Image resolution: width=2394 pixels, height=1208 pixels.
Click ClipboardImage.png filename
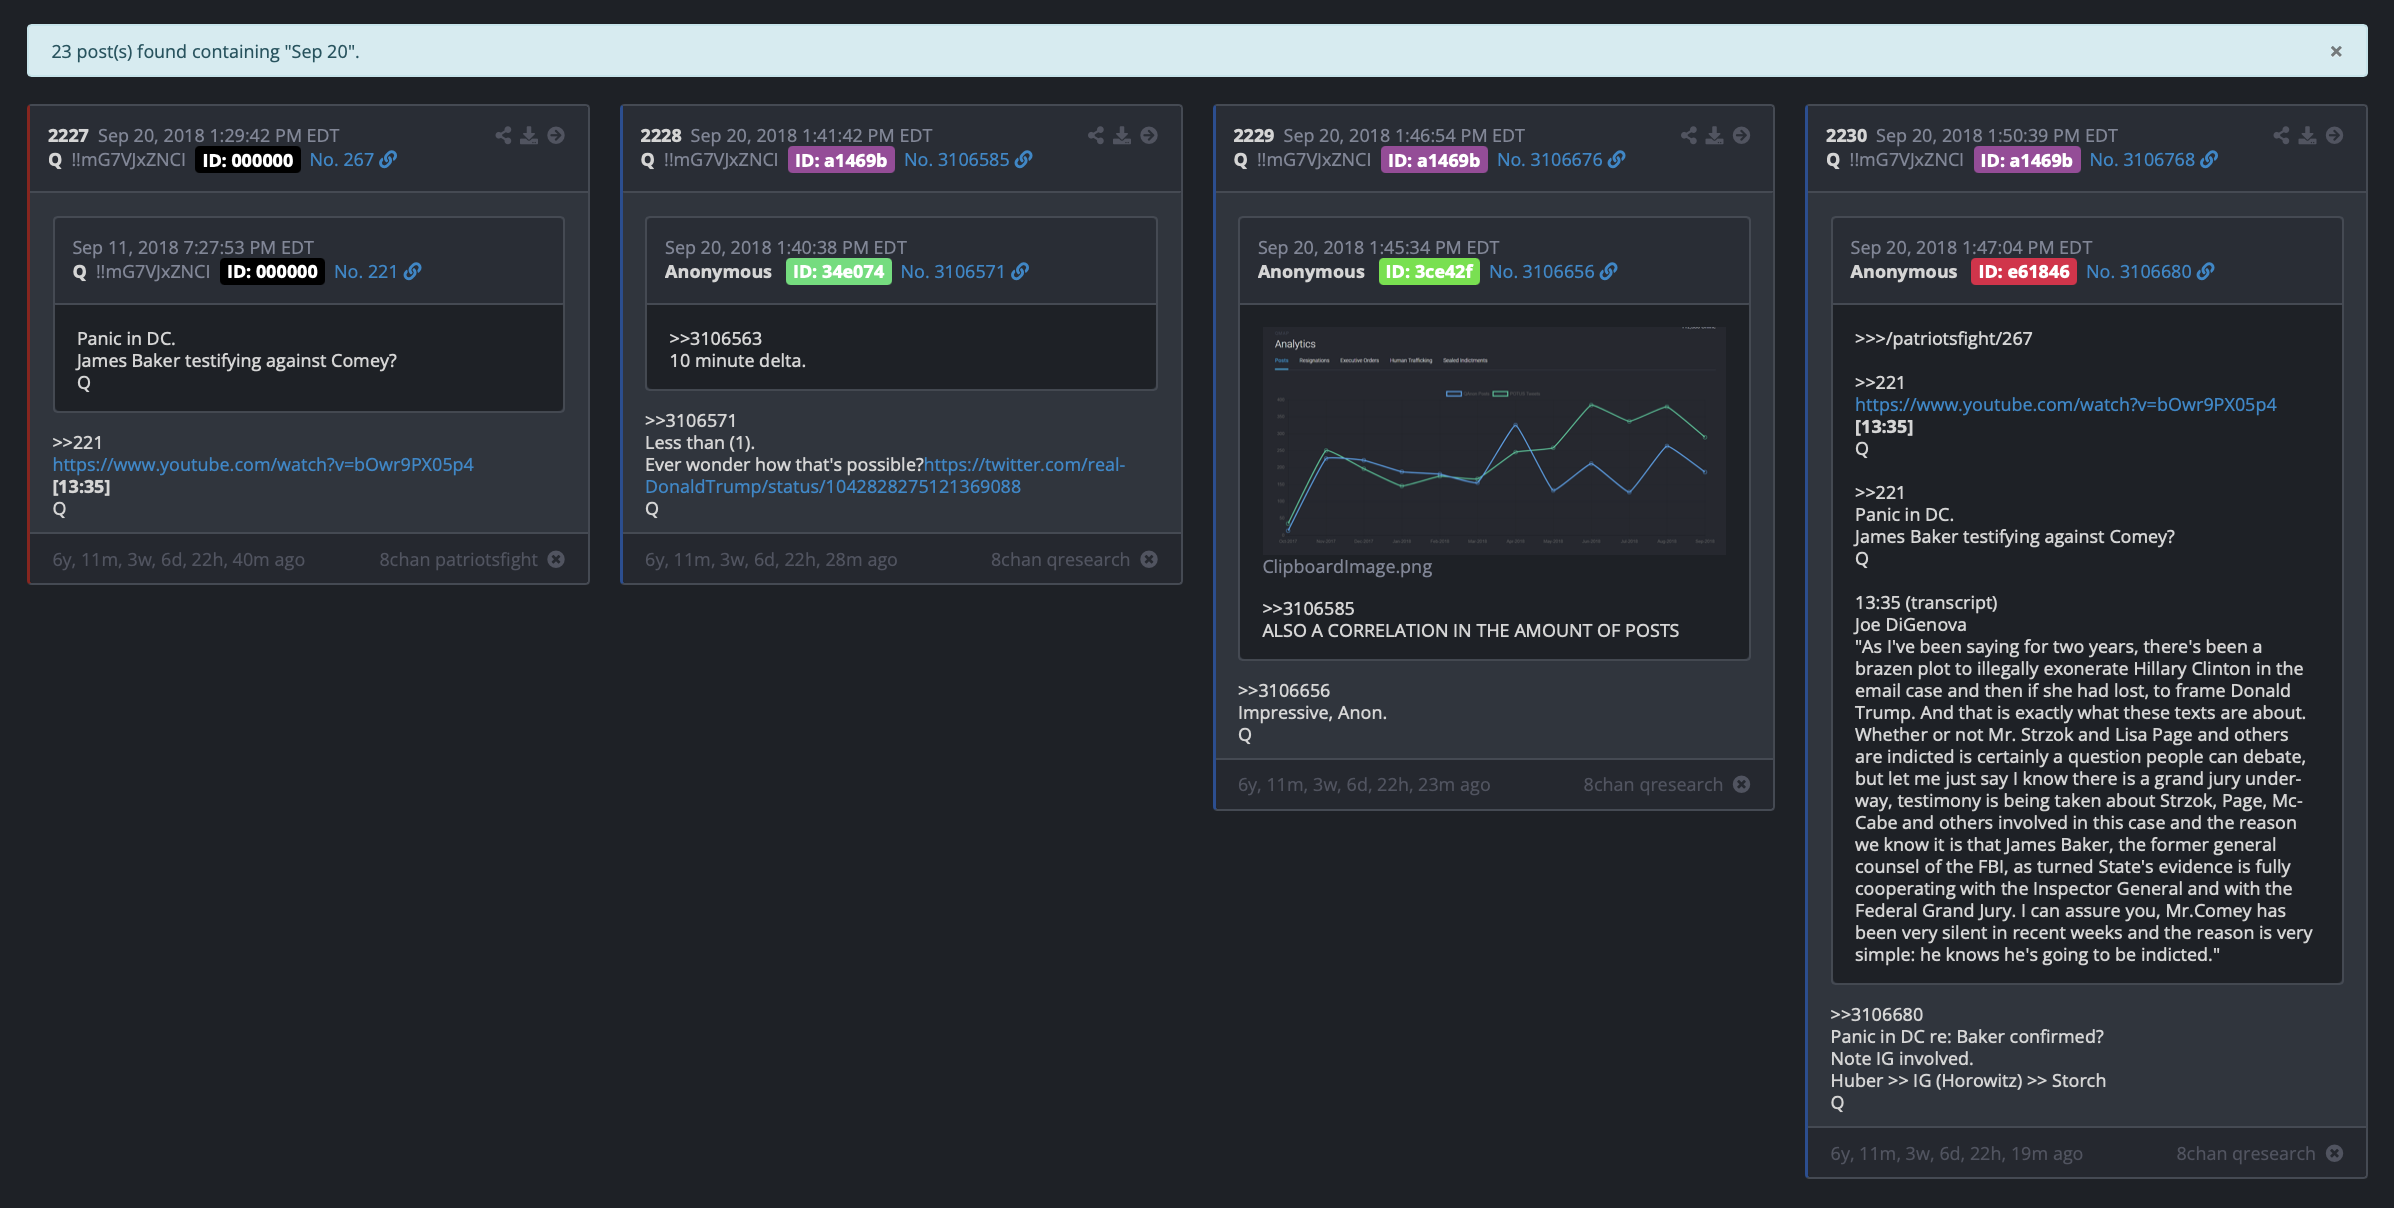(x=1347, y=567)
